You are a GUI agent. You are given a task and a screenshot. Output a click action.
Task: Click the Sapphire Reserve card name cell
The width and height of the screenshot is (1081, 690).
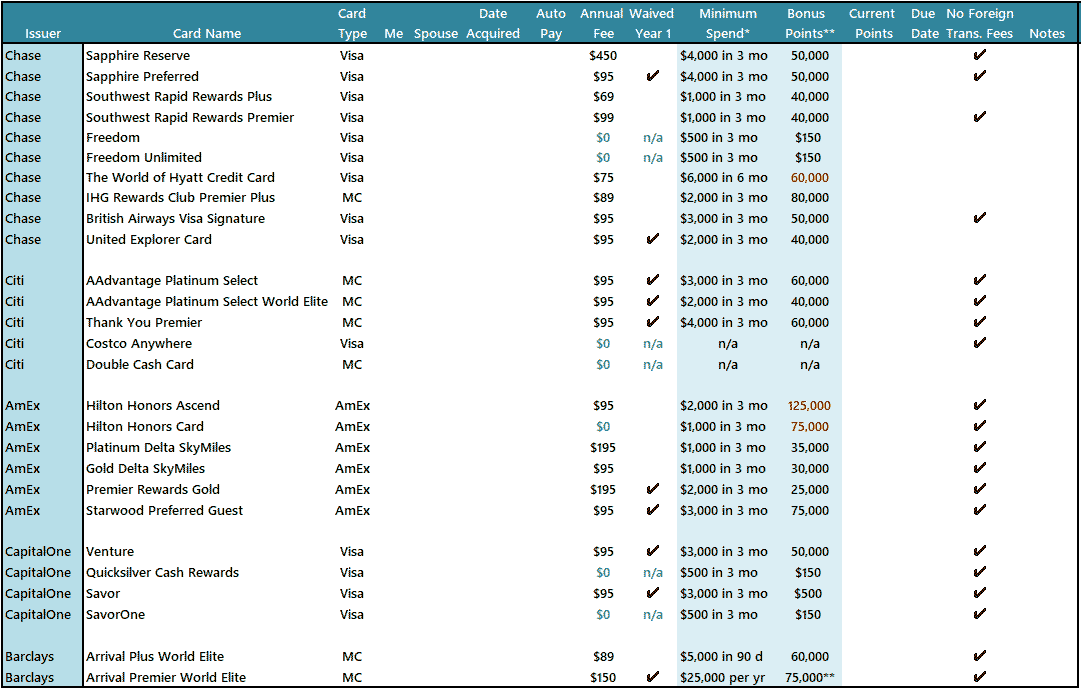(x=138, y=56)
